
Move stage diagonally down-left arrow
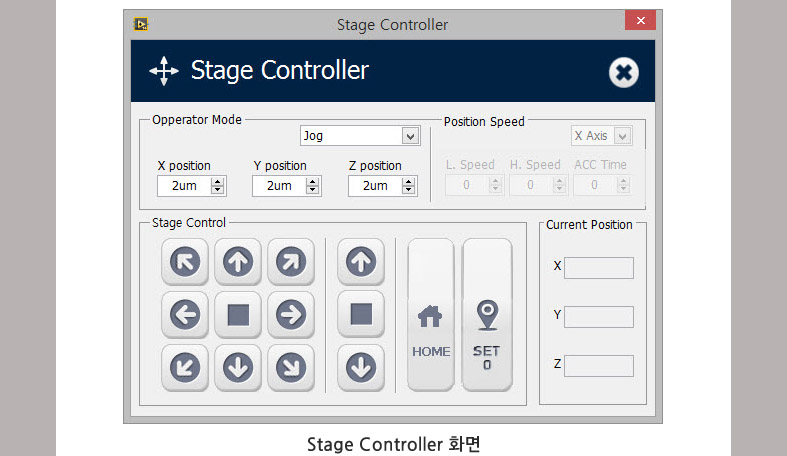pos(185,368)
